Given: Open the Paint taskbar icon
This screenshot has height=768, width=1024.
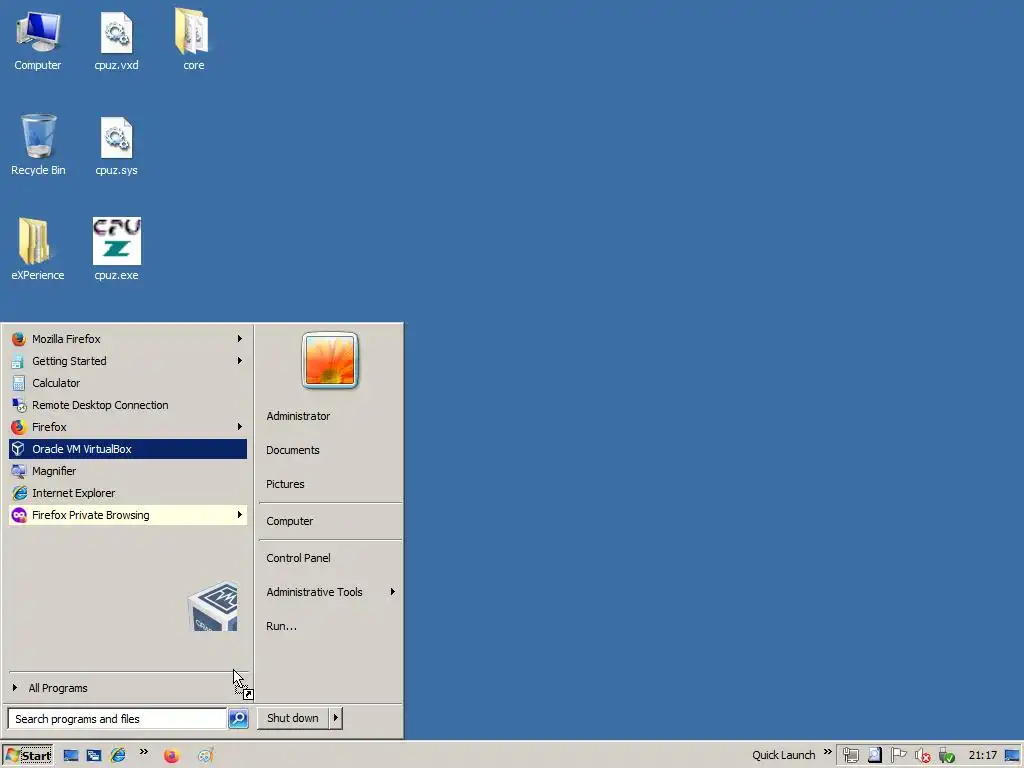Looking at the screenshot, I should (206, 756).
